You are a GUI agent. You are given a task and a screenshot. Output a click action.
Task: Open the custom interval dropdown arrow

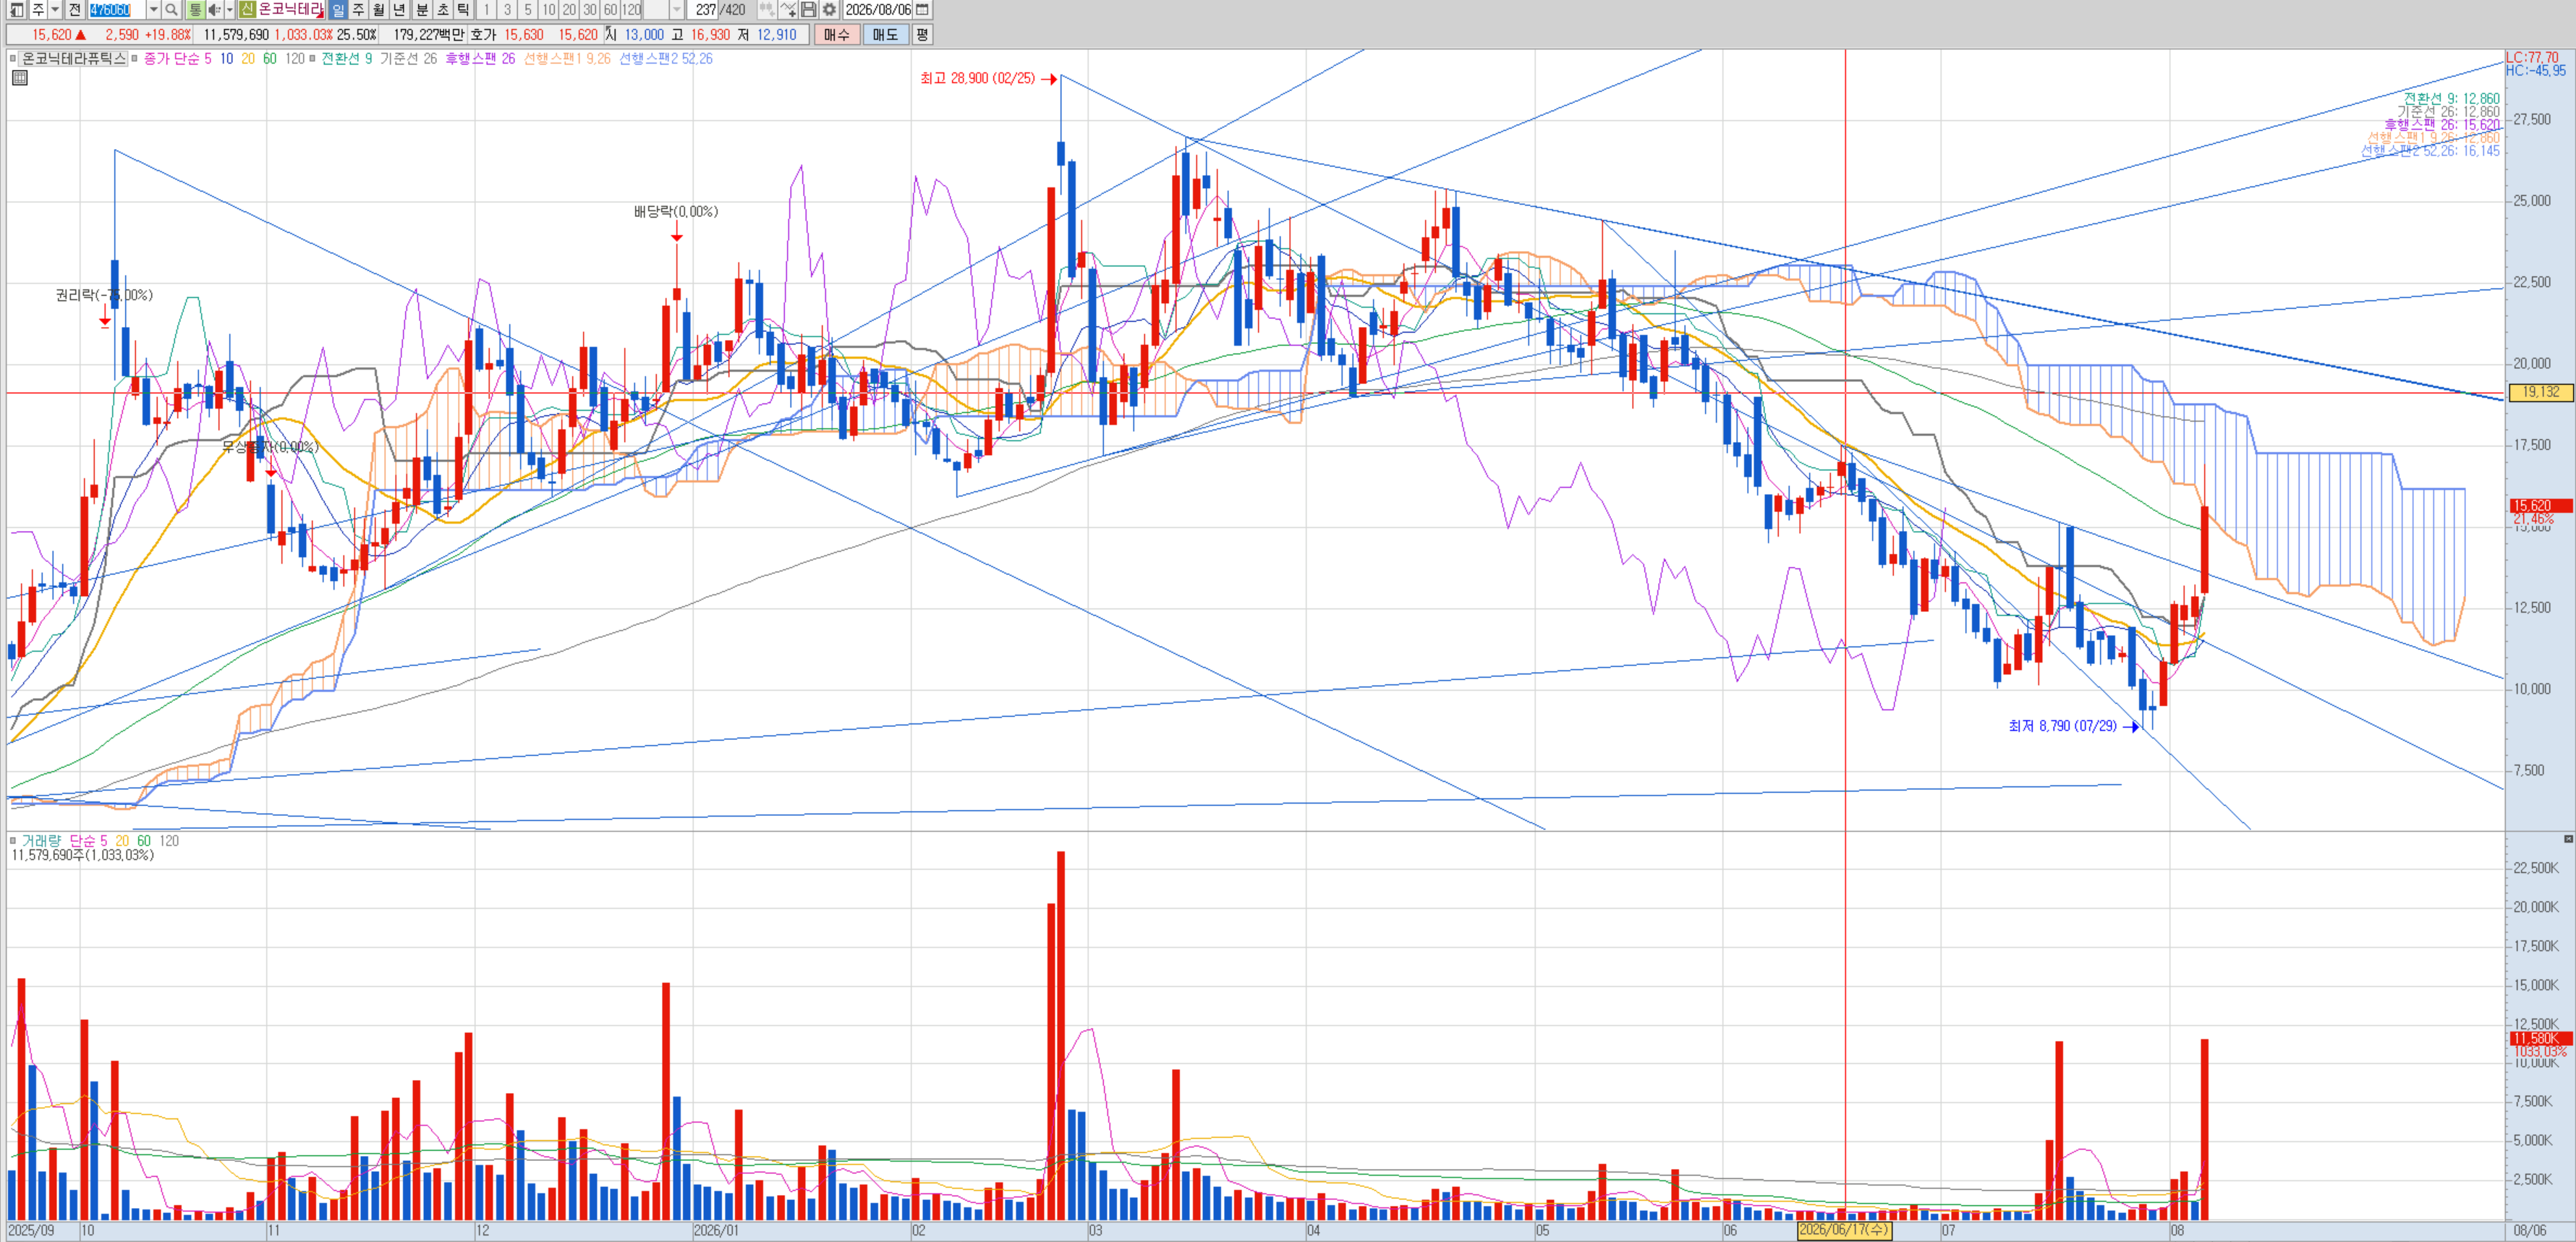click(677, 10)
